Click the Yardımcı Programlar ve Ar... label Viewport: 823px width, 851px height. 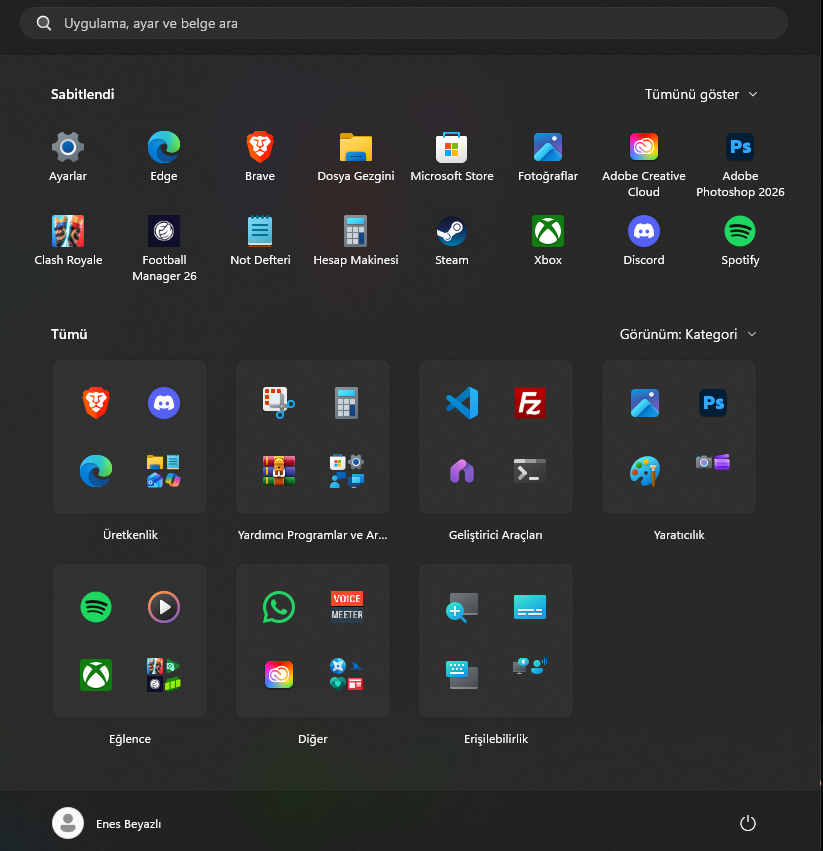[313, 535]
